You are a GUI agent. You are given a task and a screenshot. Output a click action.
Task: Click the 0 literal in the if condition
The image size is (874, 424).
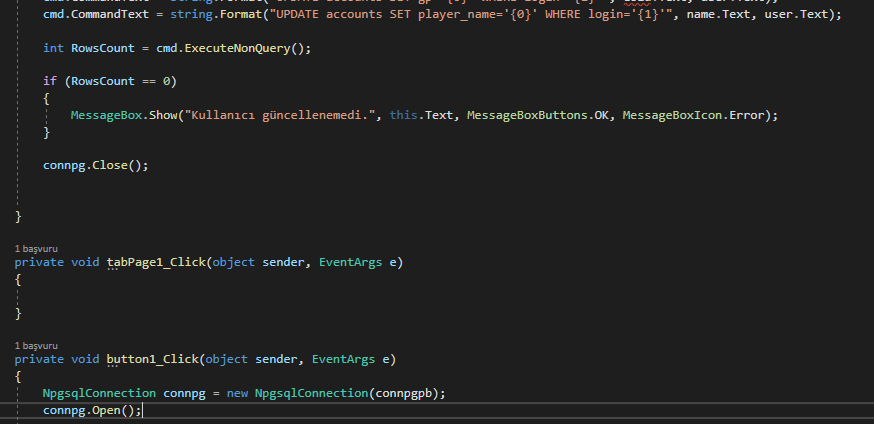[x=167, y=81]
